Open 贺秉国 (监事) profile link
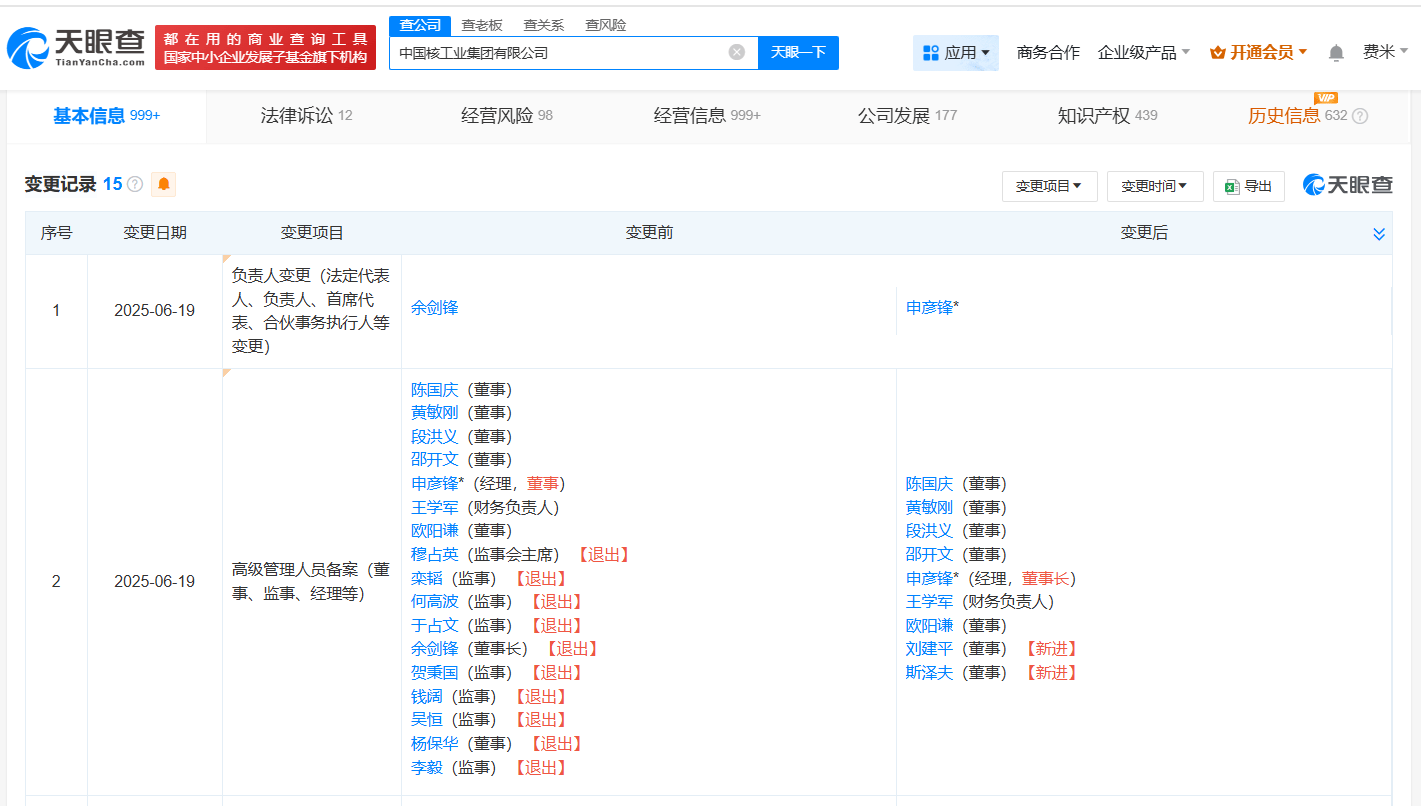Screen dimensions: 1421x806 click(435, 673)
